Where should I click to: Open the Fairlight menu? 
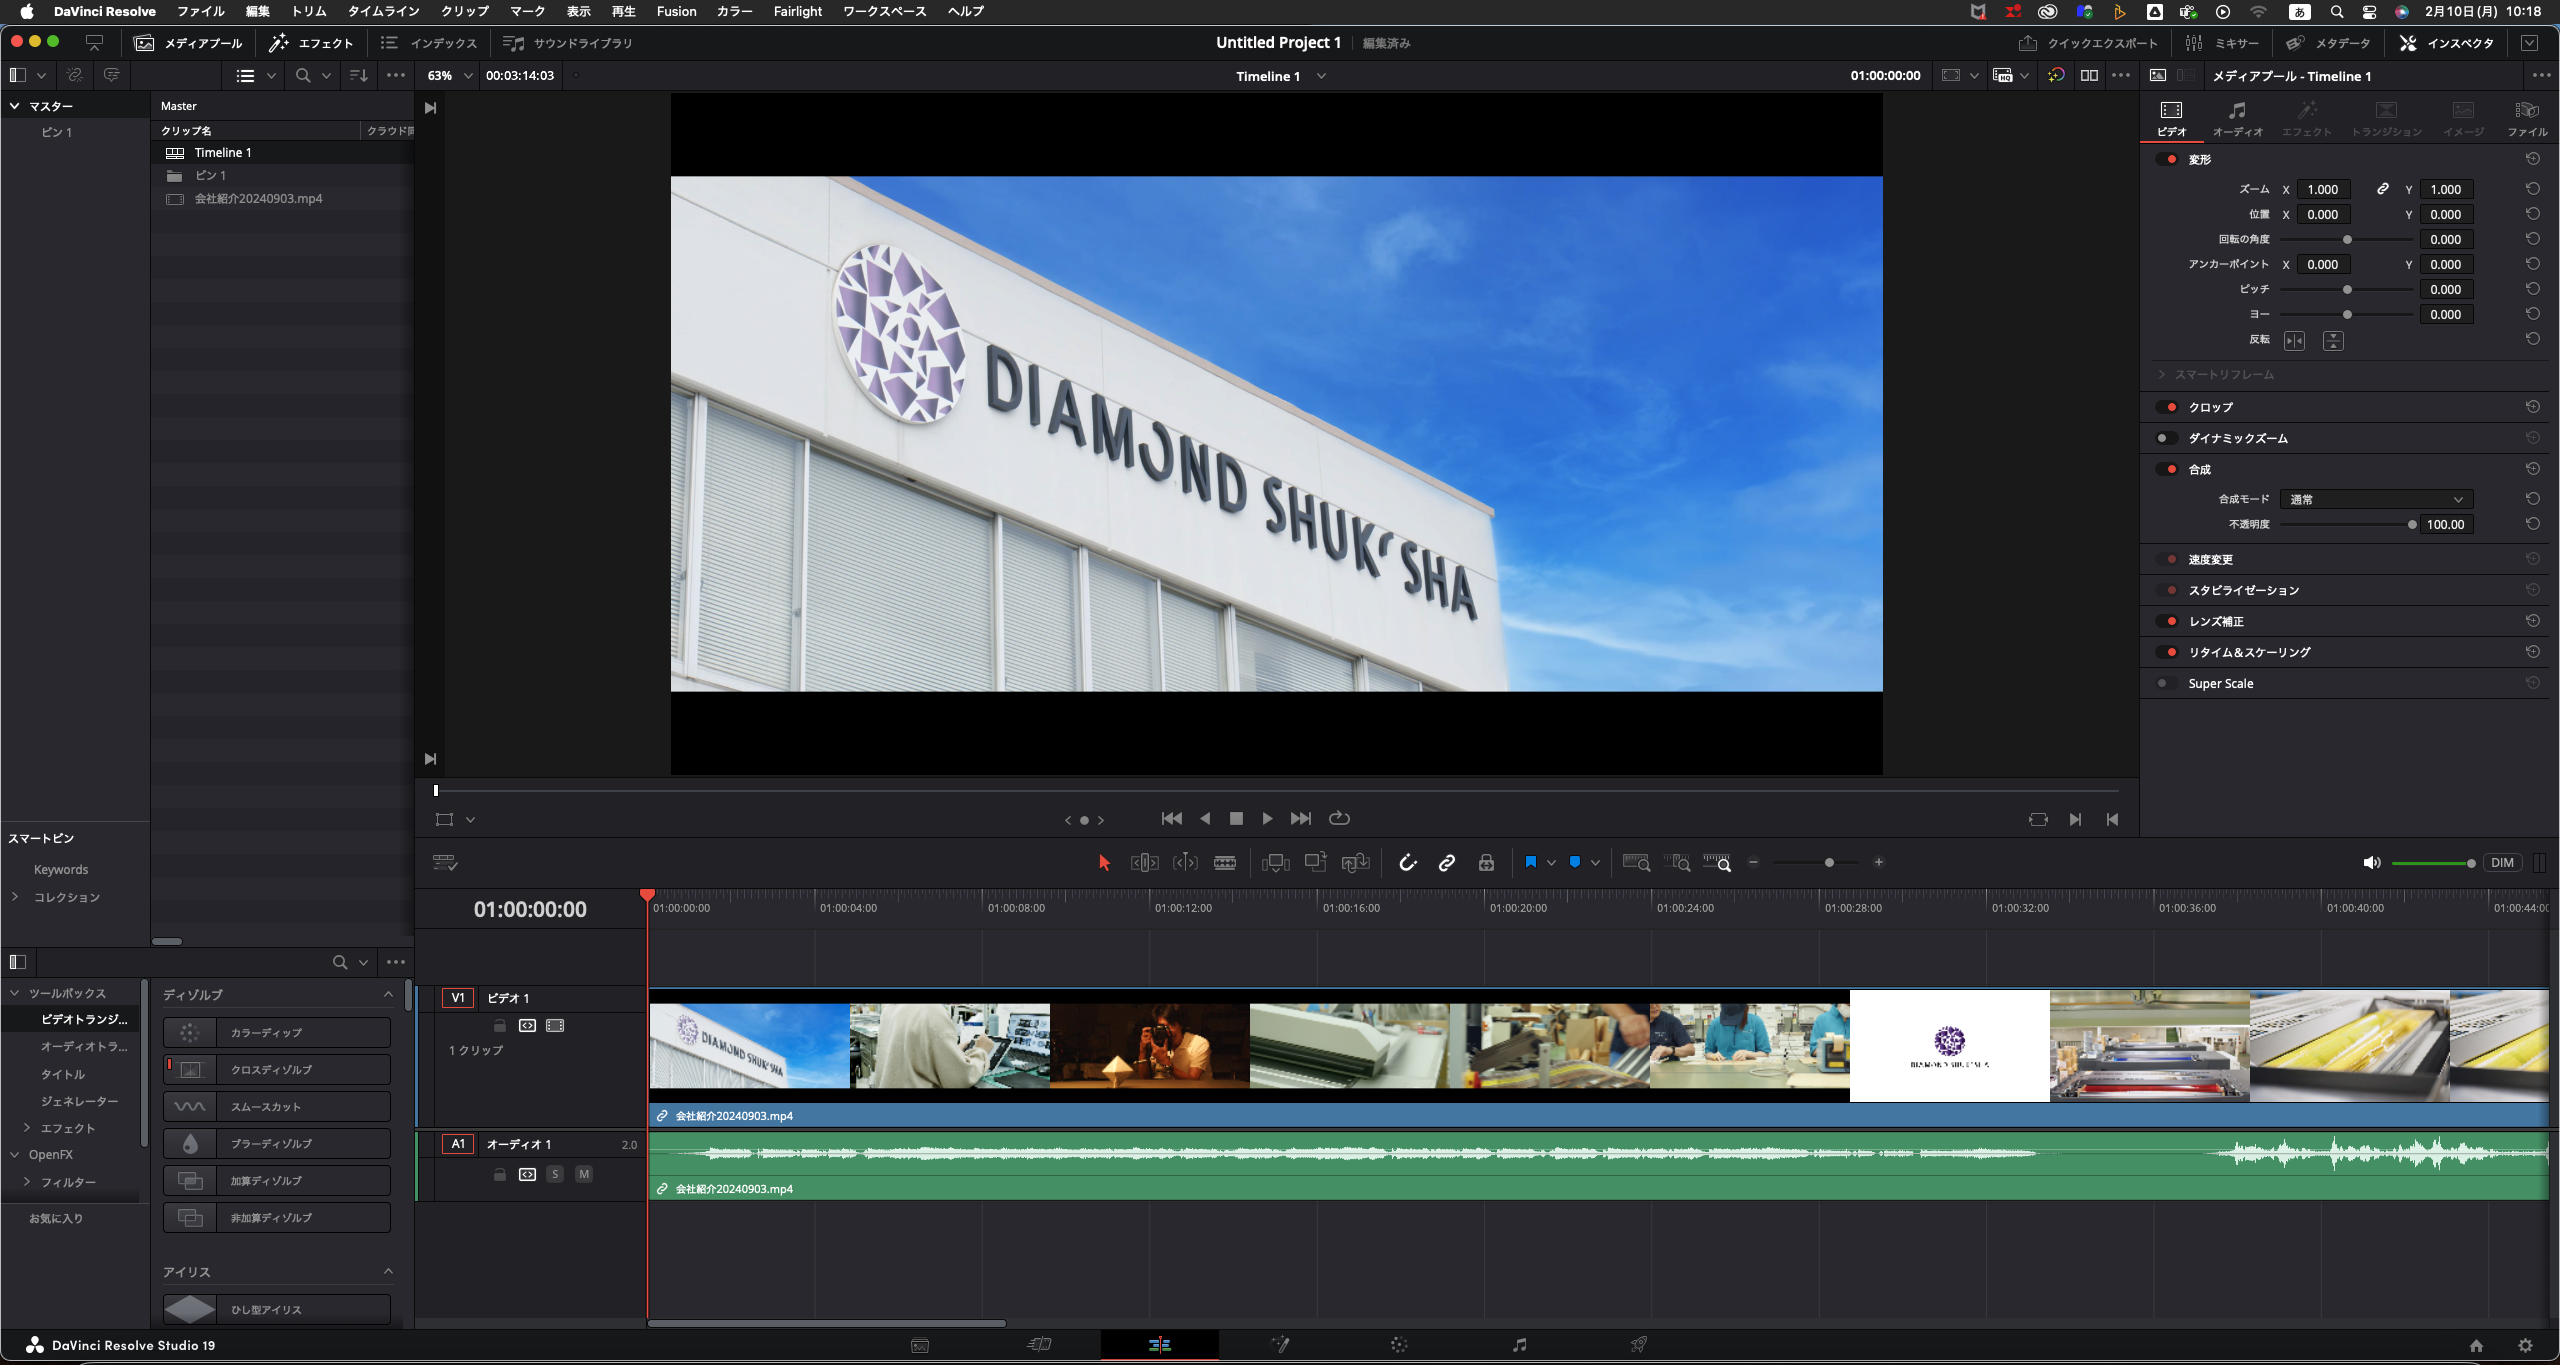pos(797,12)
